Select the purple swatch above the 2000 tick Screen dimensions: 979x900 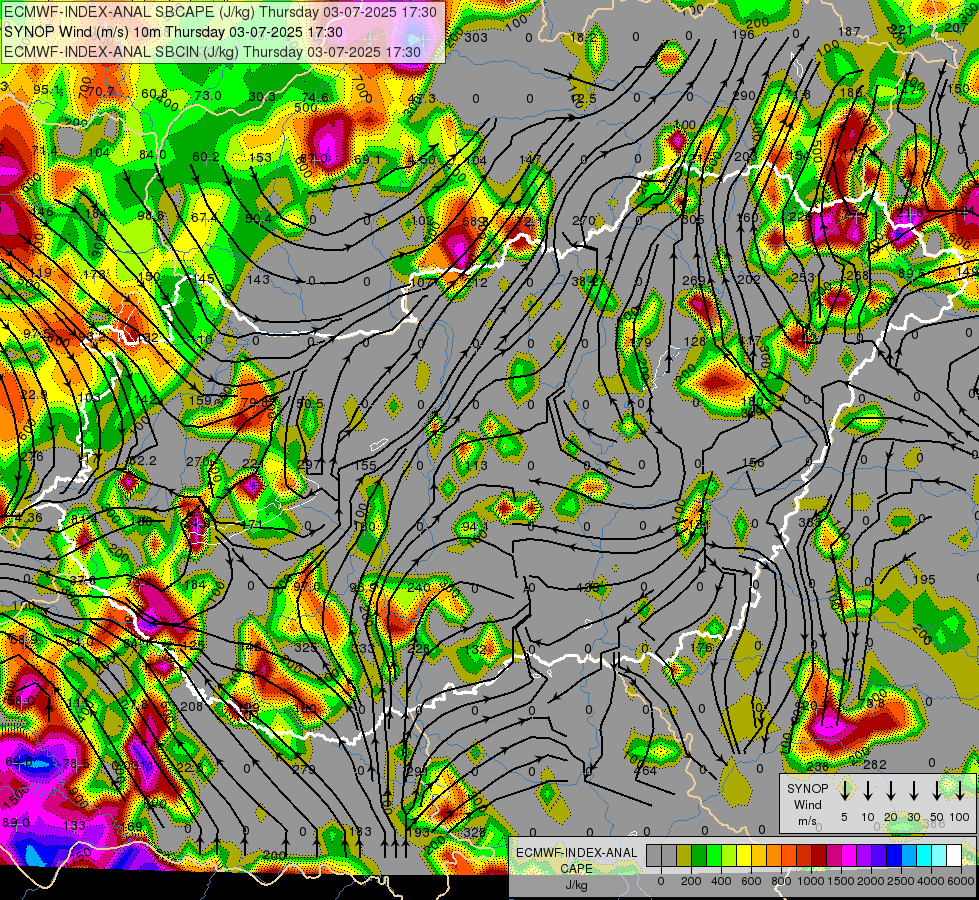[863, 856]
